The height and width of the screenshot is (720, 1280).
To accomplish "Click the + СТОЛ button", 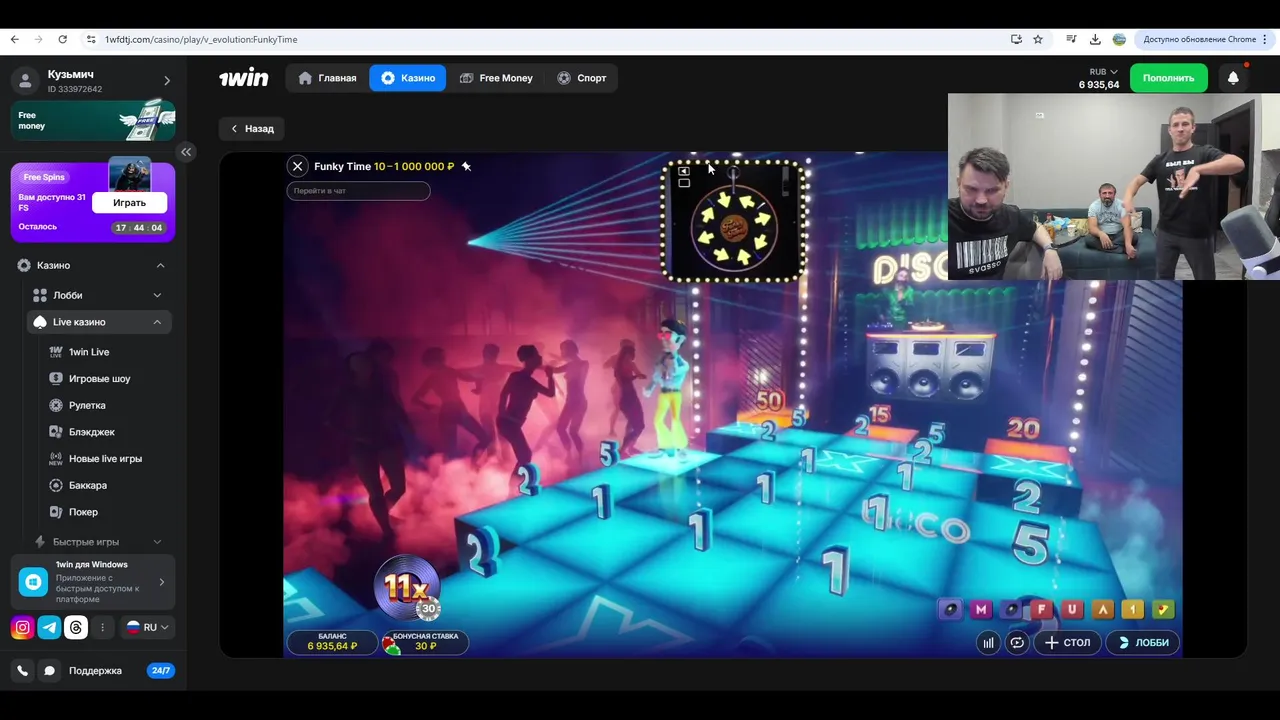I will tap(1067, 643).
